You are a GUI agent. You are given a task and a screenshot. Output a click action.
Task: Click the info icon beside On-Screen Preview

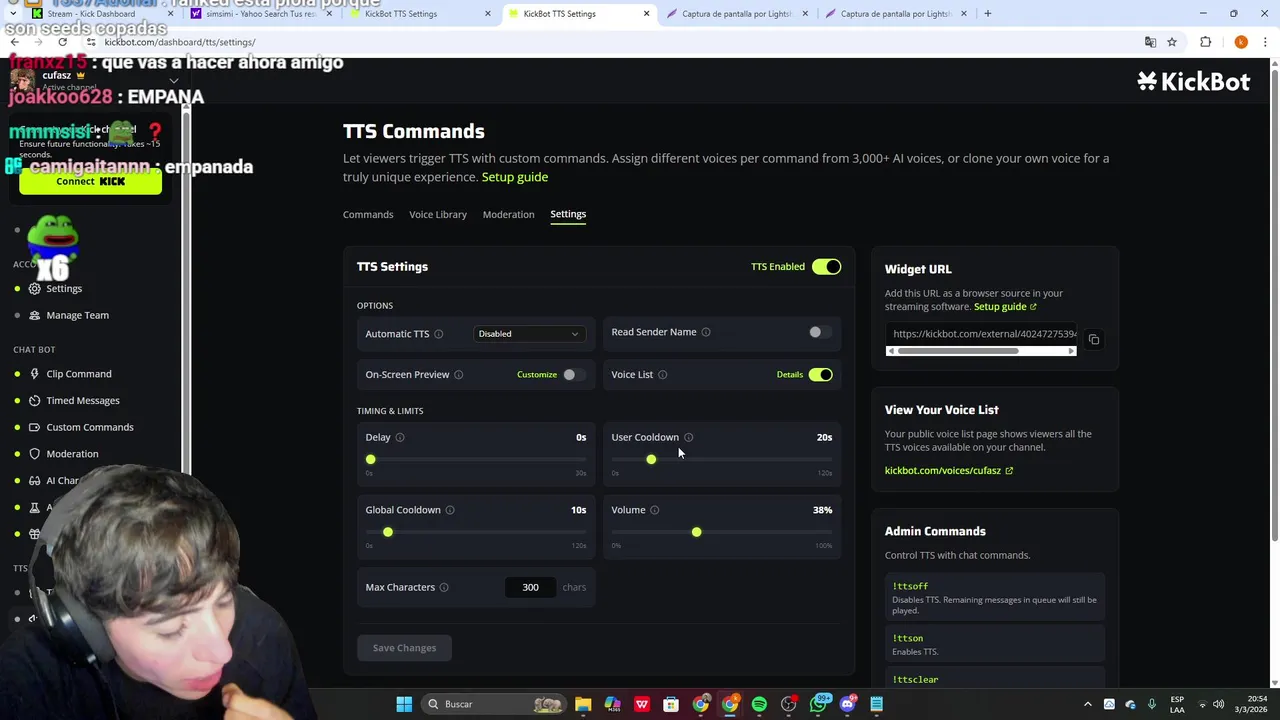[x=458, y=375]
